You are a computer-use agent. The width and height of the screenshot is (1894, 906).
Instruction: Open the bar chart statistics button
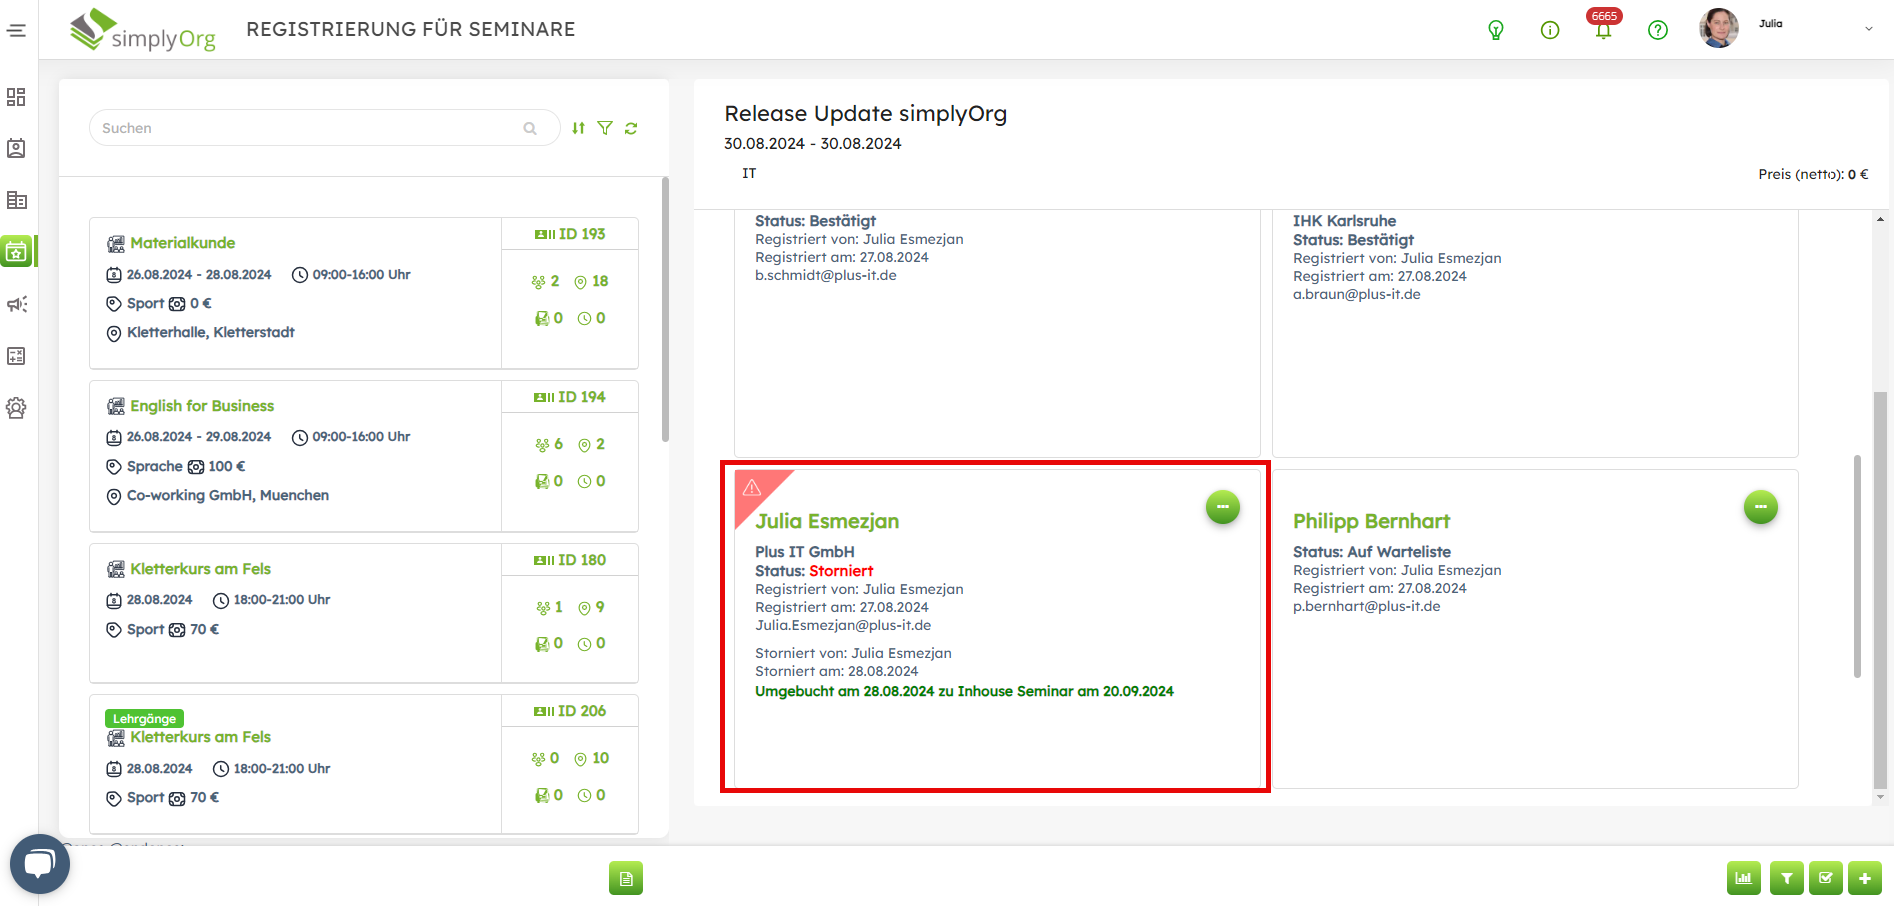(1743, 878)
